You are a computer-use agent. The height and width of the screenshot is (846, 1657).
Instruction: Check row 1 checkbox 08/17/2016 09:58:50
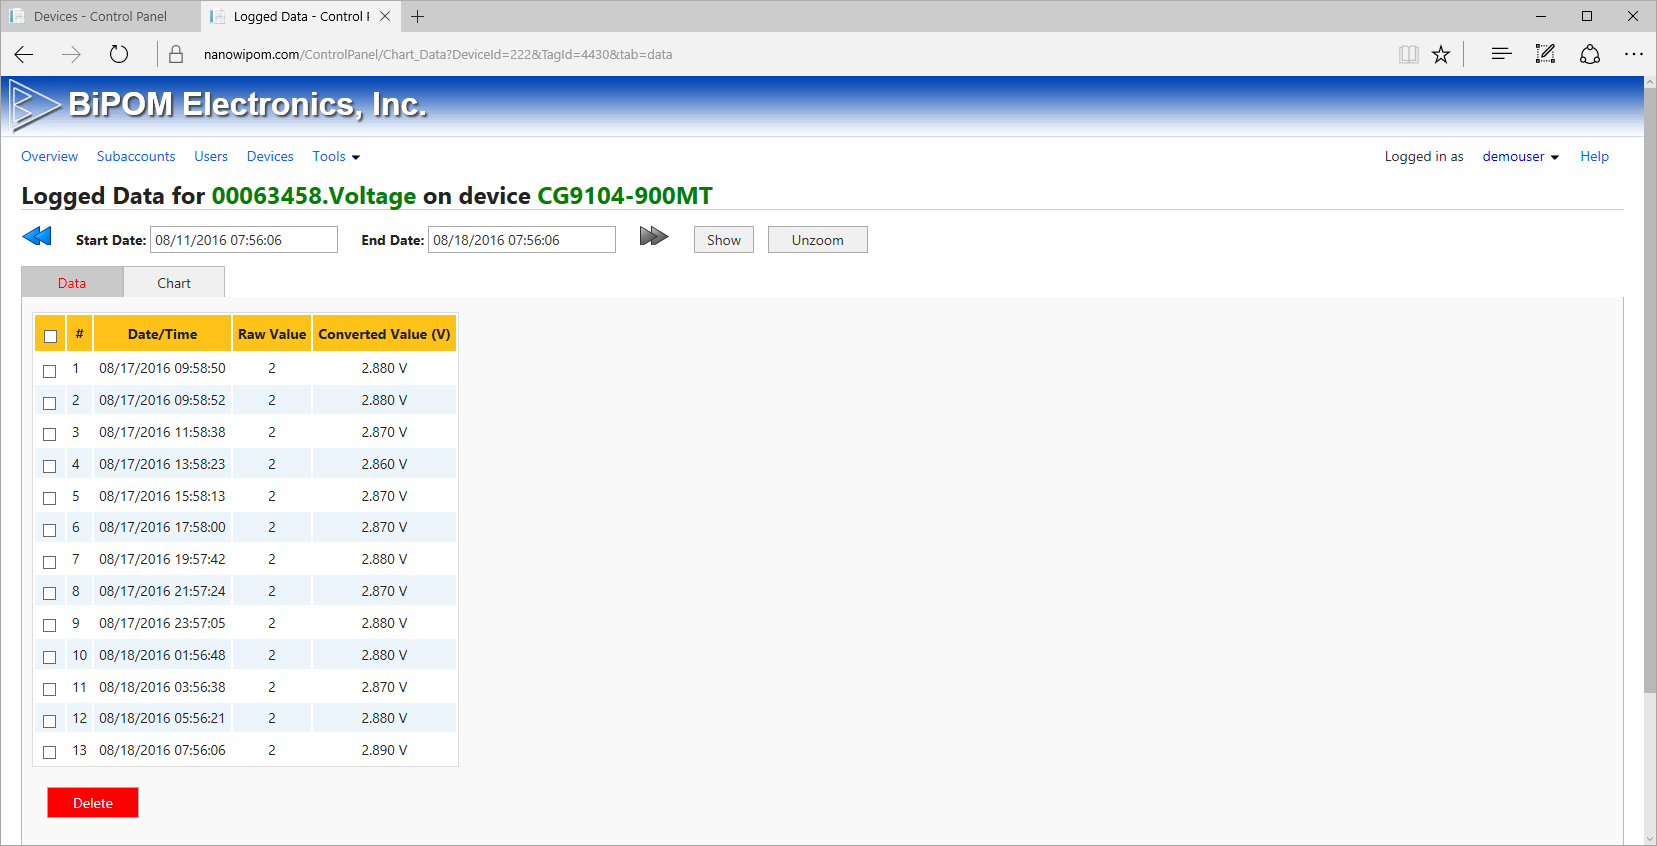[x=50, y=371]
